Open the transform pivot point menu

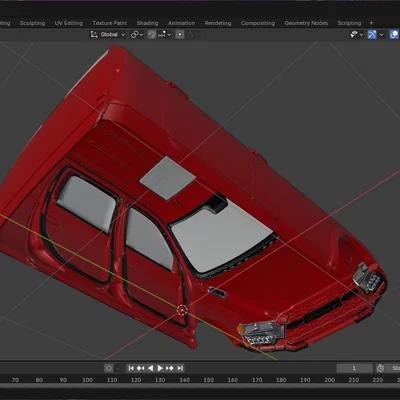(x=137, y=34)
